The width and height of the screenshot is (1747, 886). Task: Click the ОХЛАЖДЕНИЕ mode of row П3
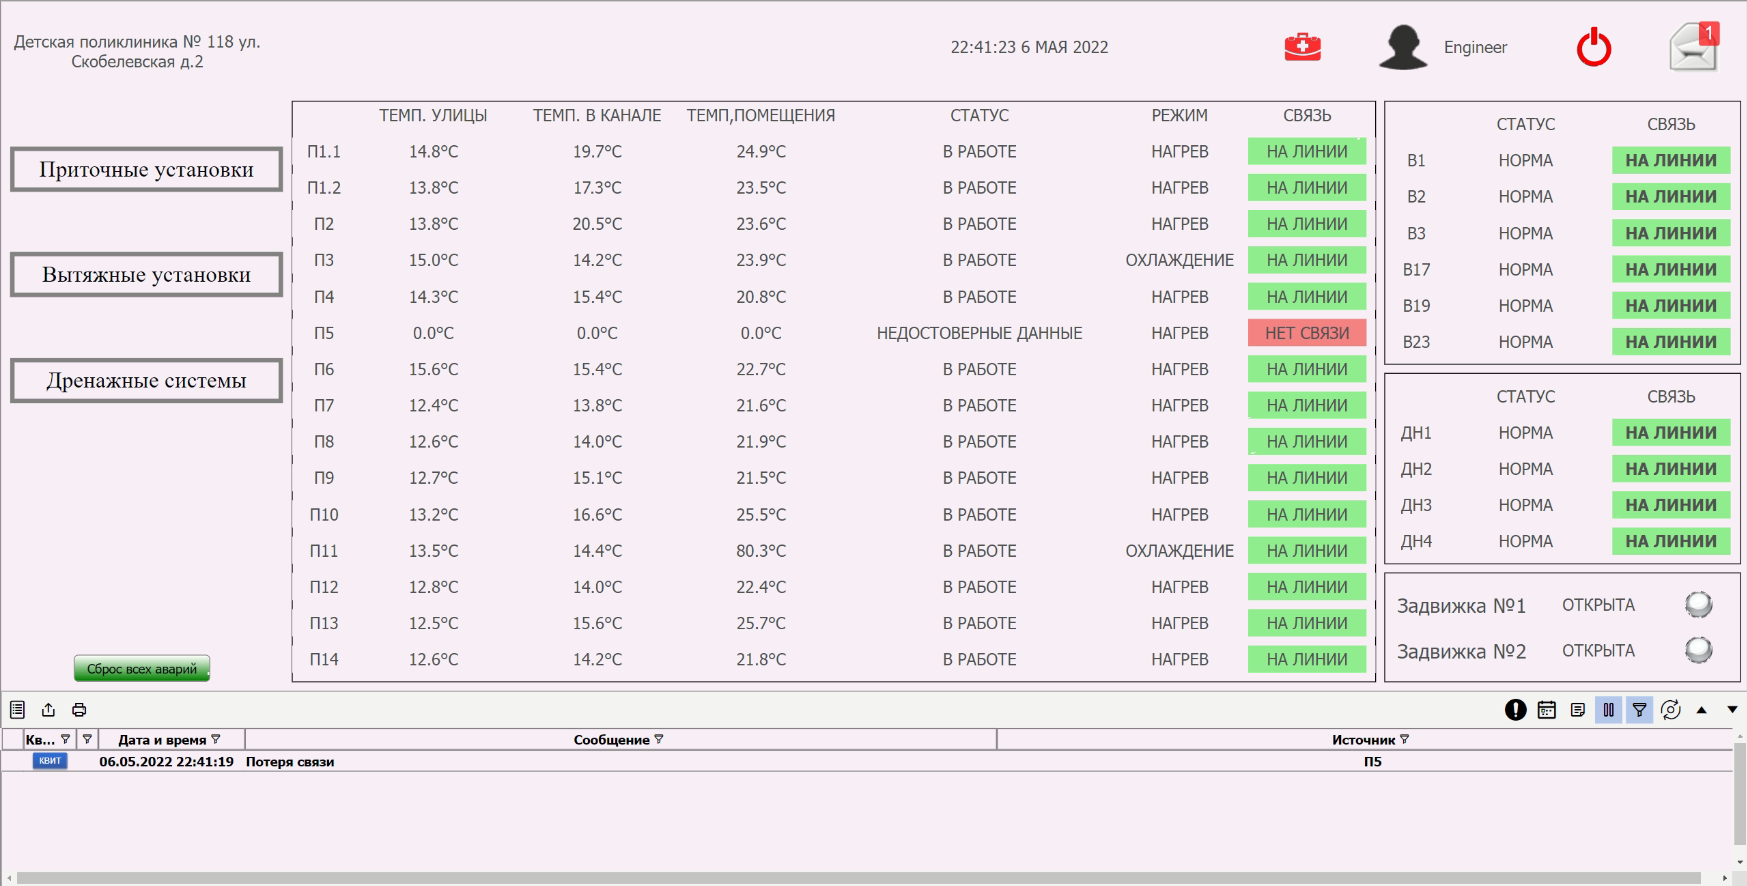pyautogui.click(x=1179, y=260)
